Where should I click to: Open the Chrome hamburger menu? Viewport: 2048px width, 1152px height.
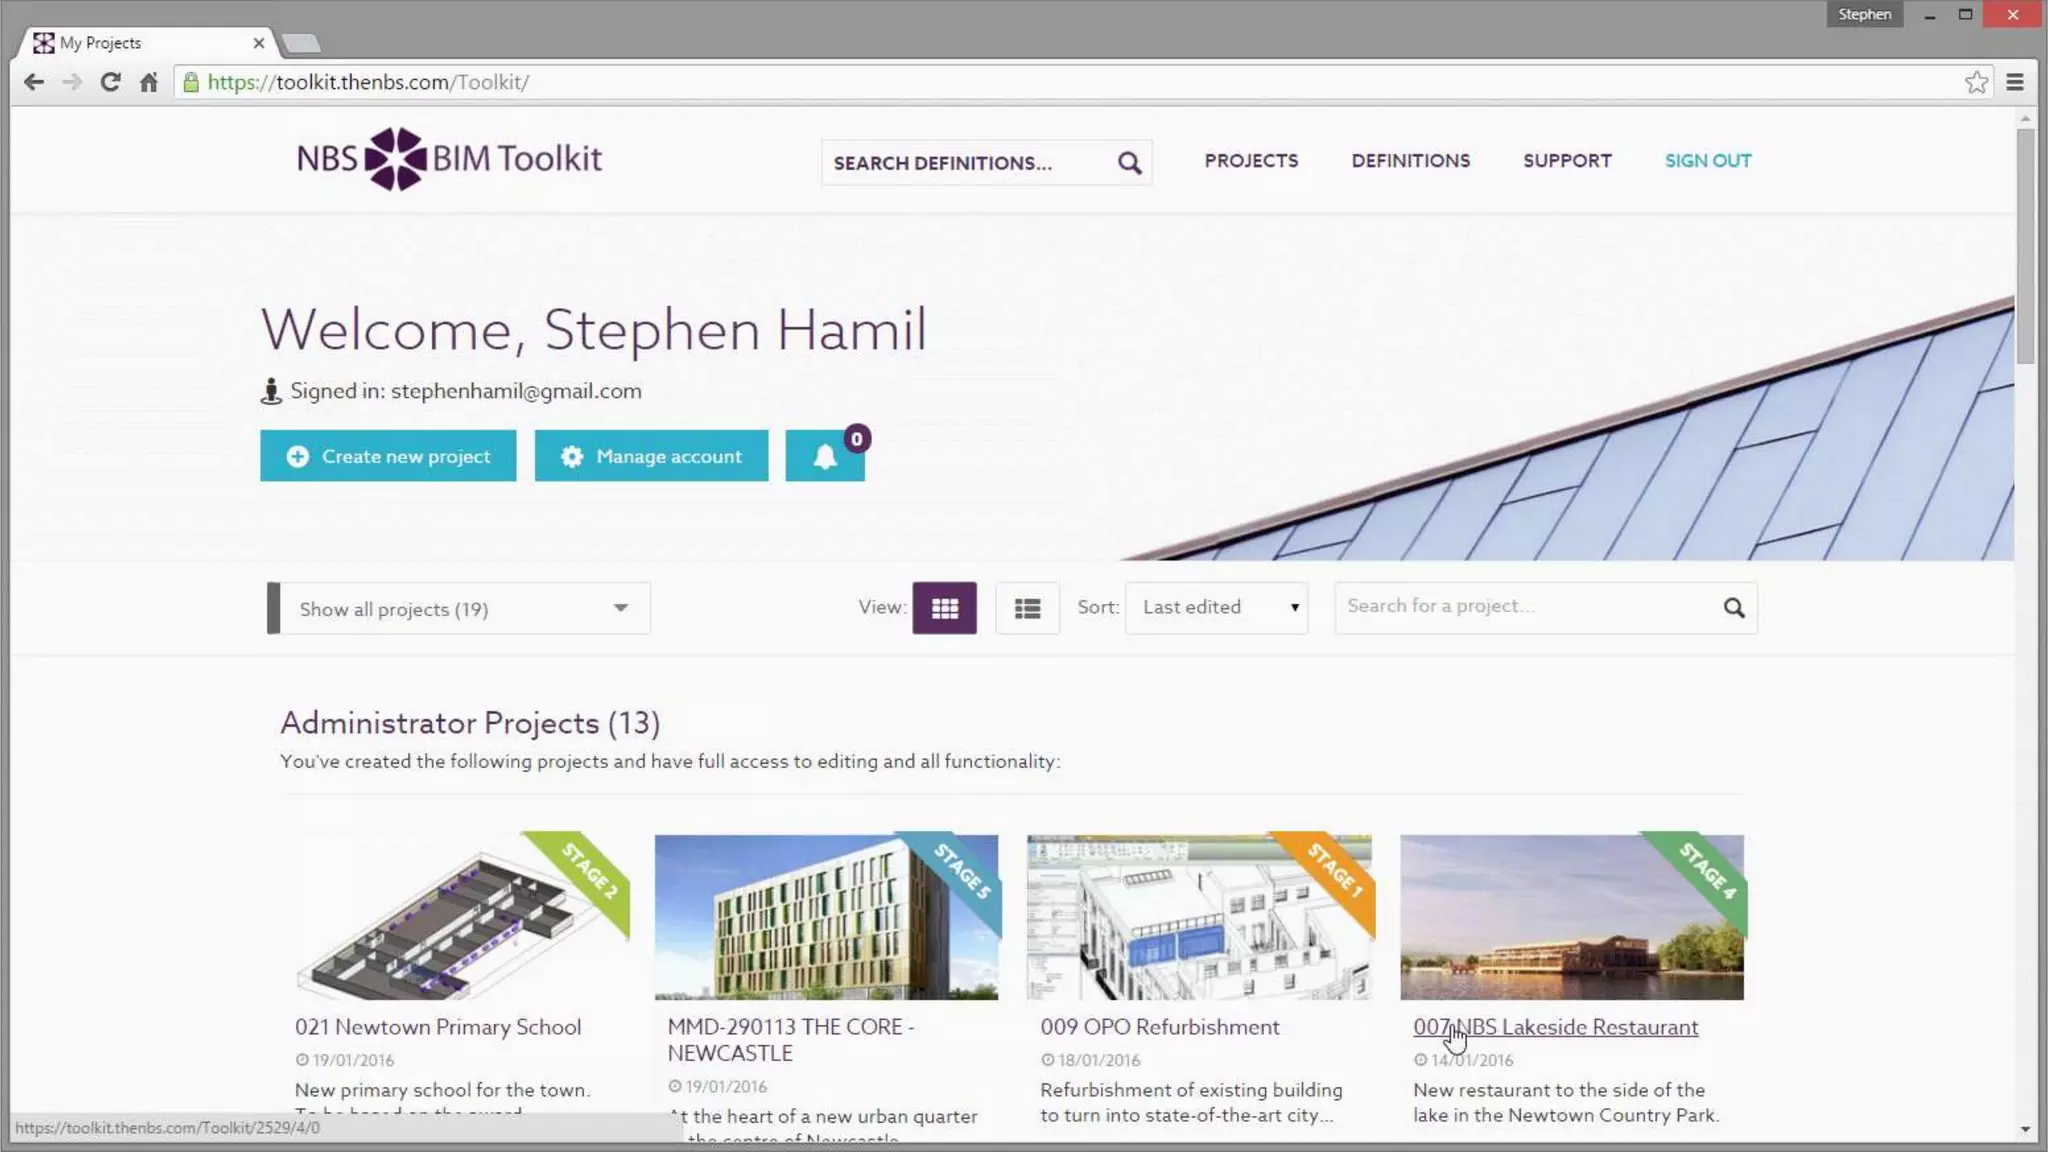click(2015, 83)
